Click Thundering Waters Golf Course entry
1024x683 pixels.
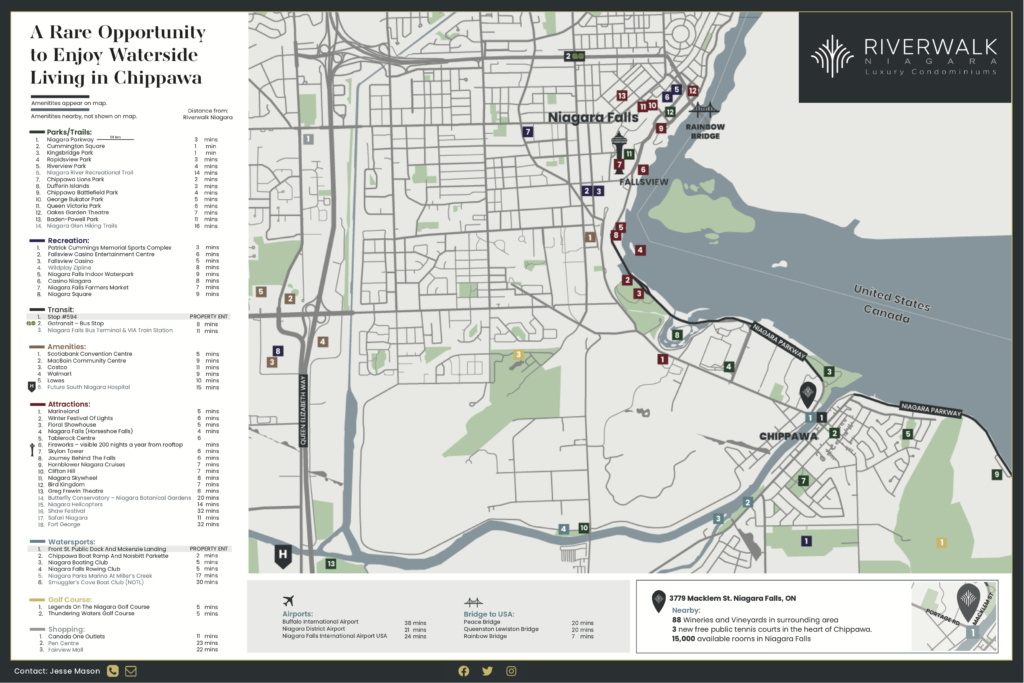(x=91, y=614)
